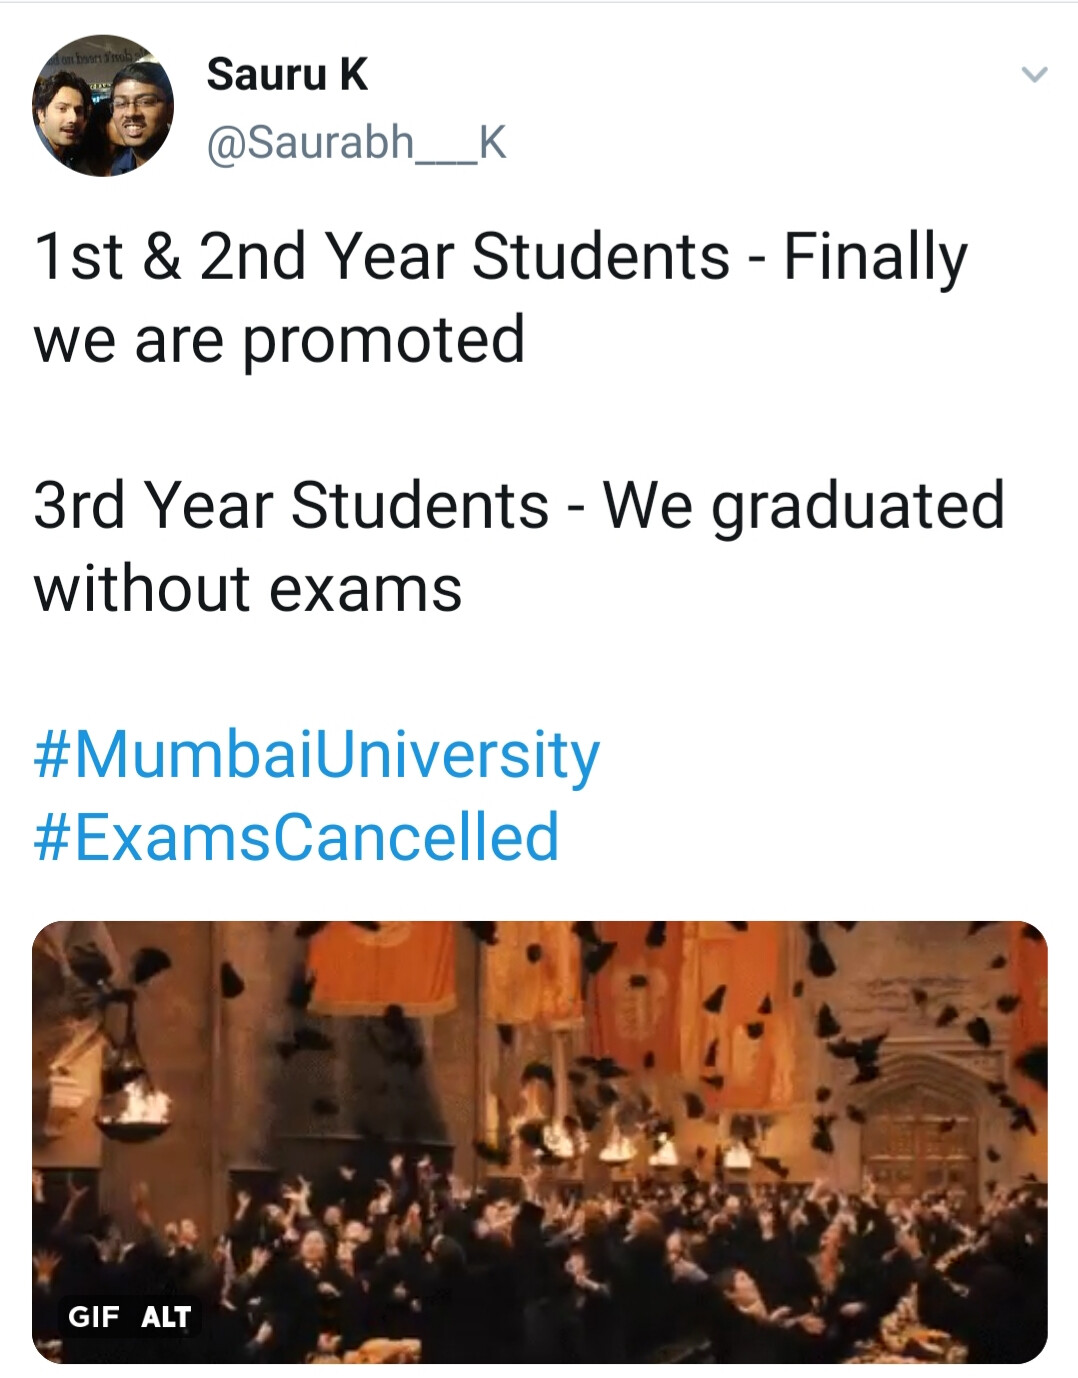Open the #MumbaiUniversity hashtag
Viewport: 1078px width, 1378px height.
coord(316,754)
